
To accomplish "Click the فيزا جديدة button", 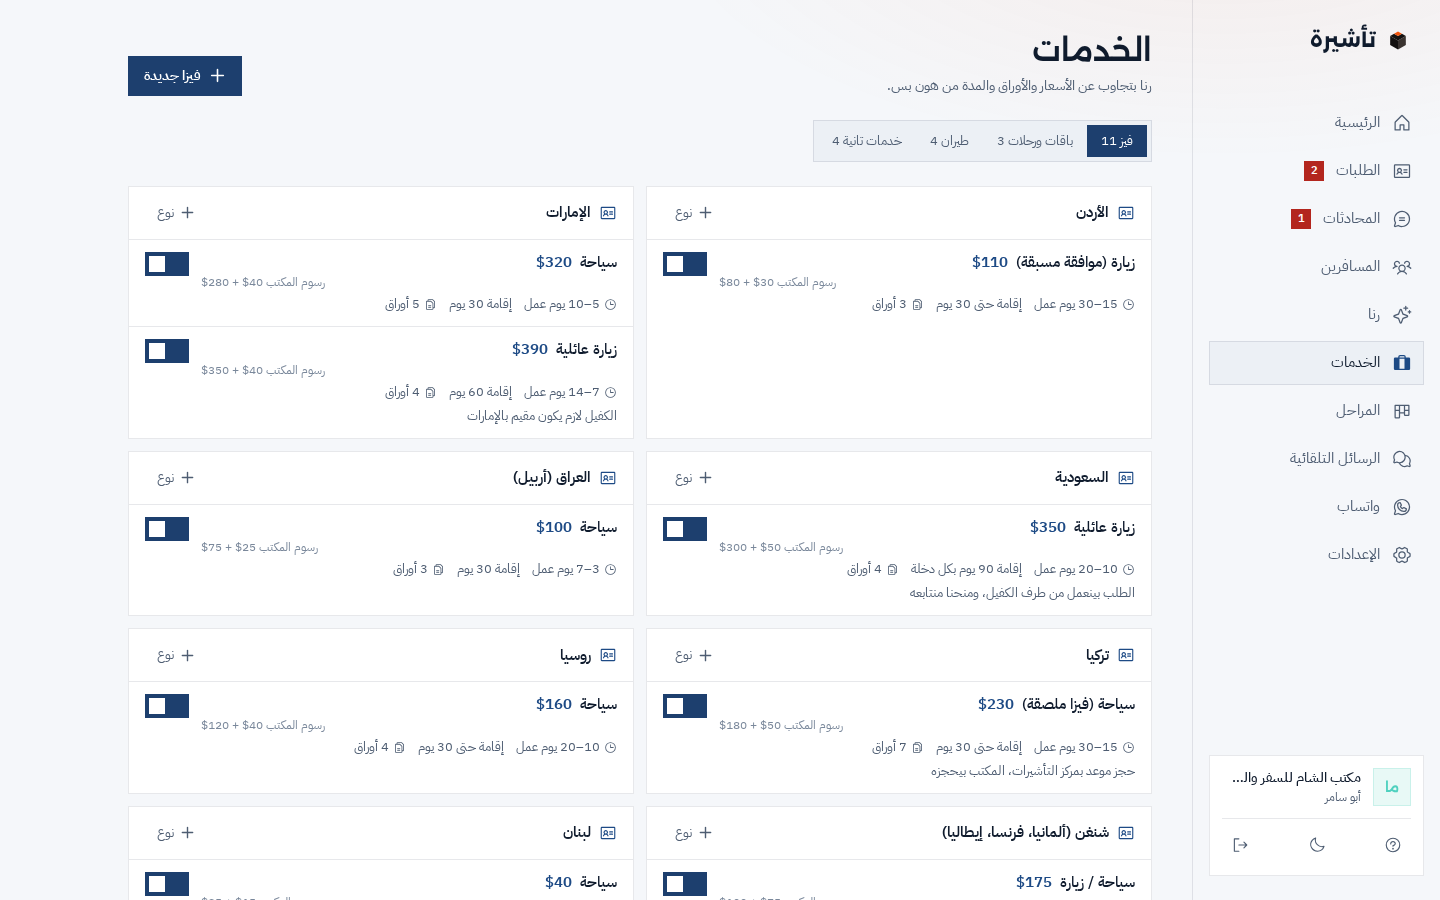I will coord(185,76).
